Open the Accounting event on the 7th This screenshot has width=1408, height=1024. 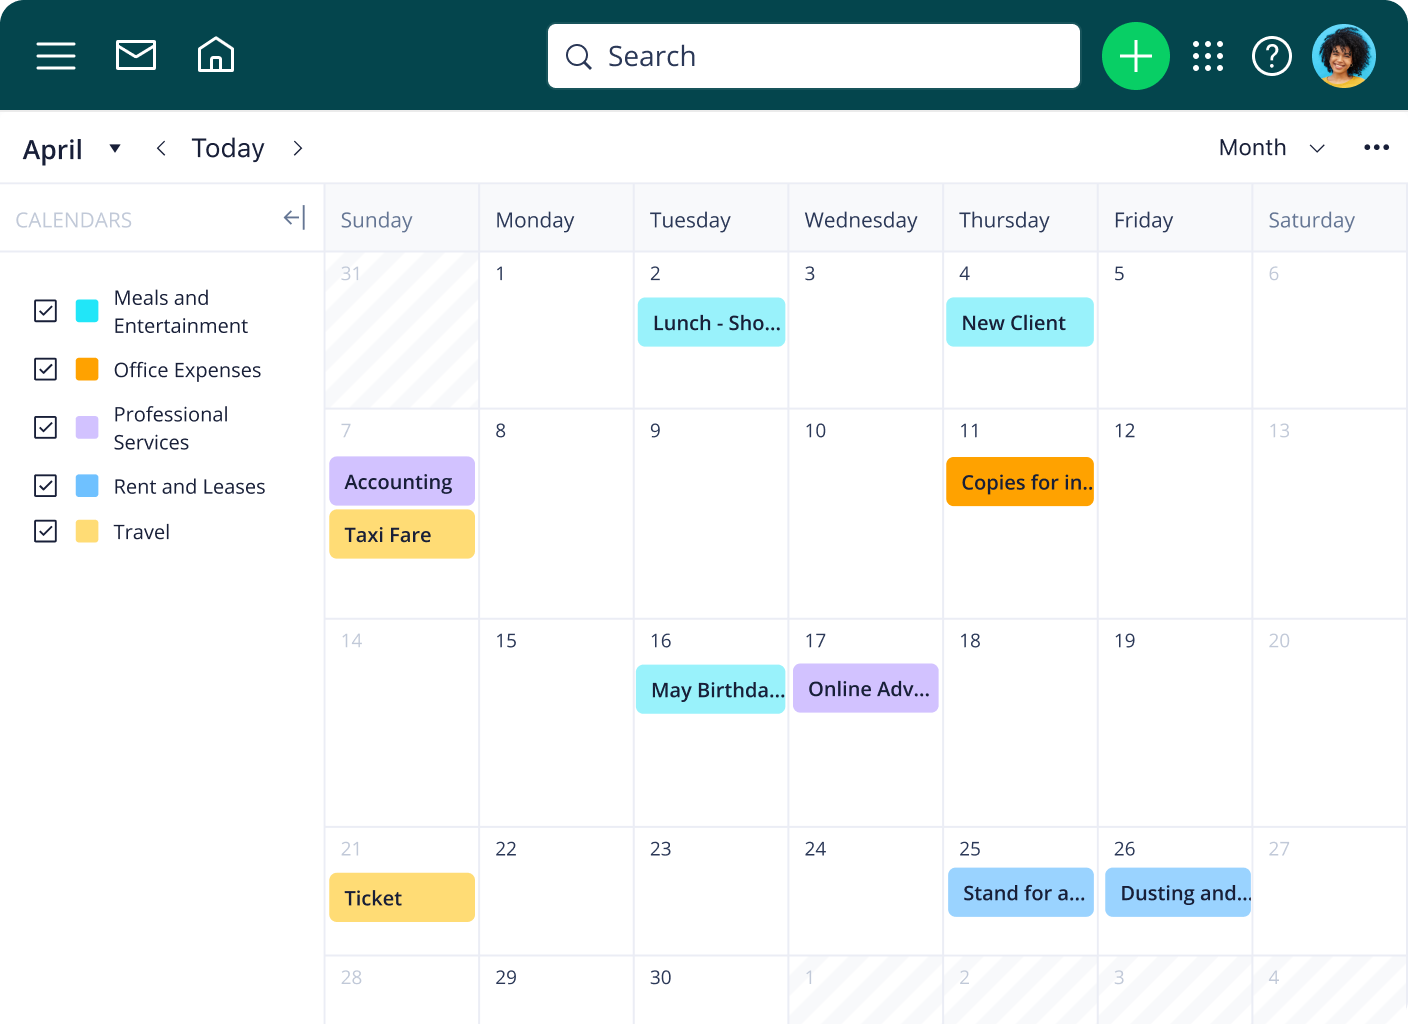[x=401, y=482]
